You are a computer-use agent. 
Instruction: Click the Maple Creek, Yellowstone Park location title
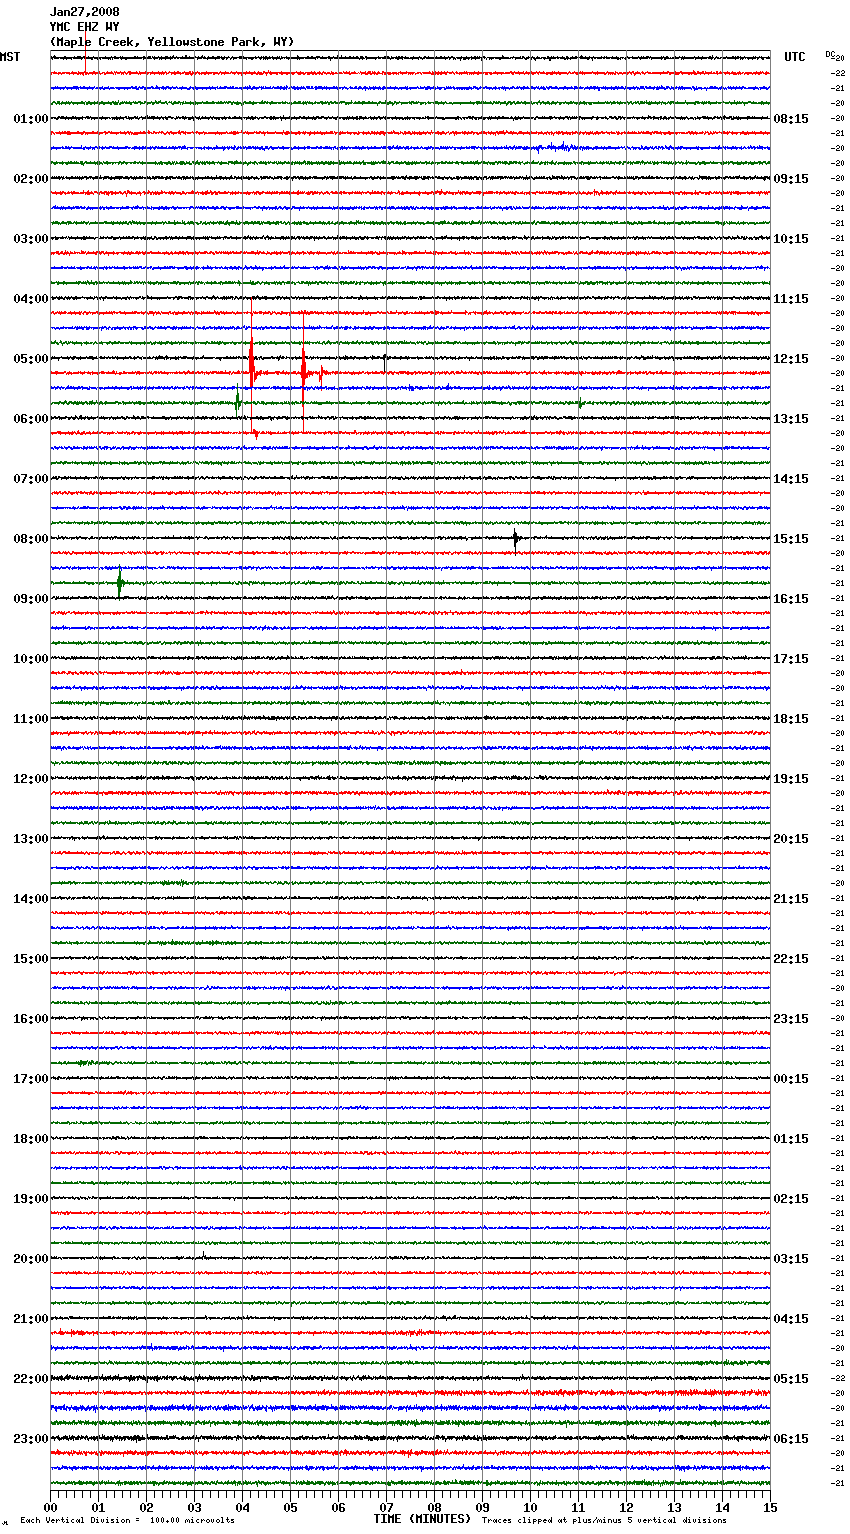pos(172,42)
